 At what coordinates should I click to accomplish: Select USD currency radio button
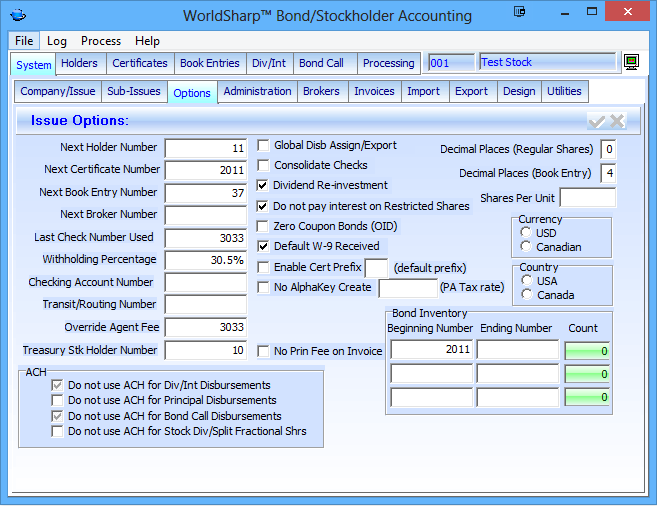click(527, 233)
